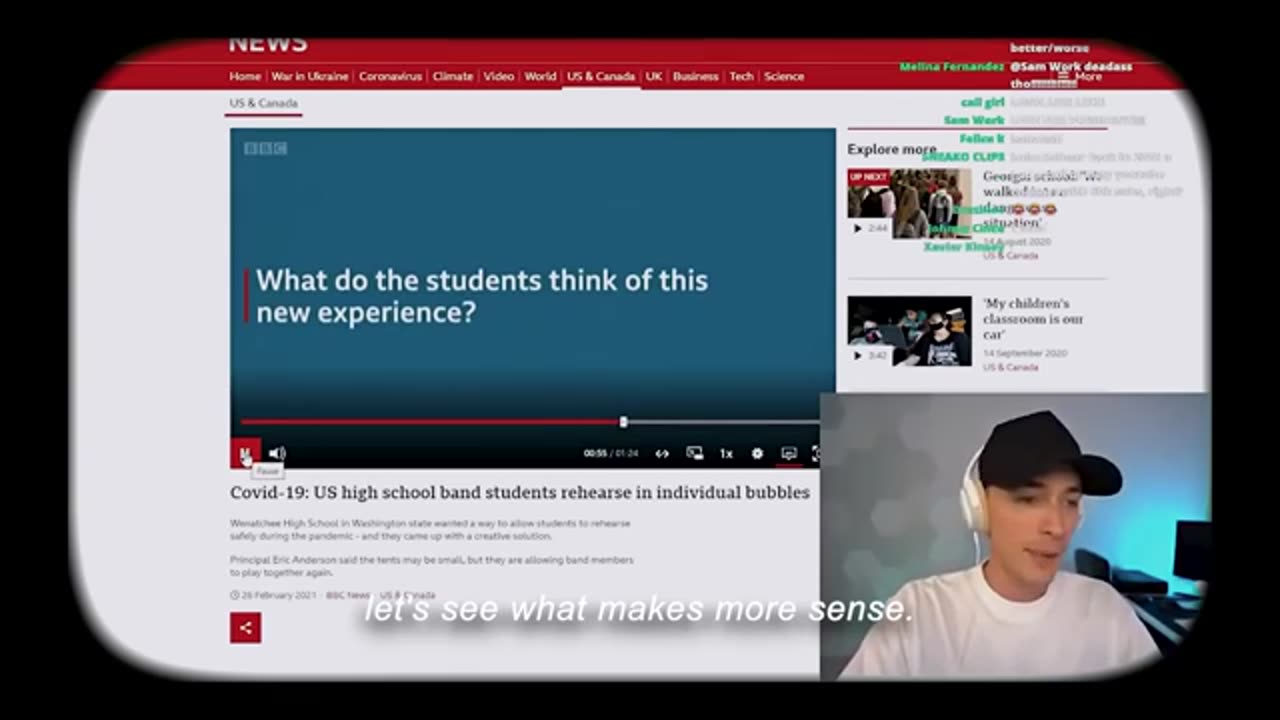Open Up Next Georgia school video thumbnail
Image resolution: width=1280 pixels, height=720 pixels.
(909, 203)
